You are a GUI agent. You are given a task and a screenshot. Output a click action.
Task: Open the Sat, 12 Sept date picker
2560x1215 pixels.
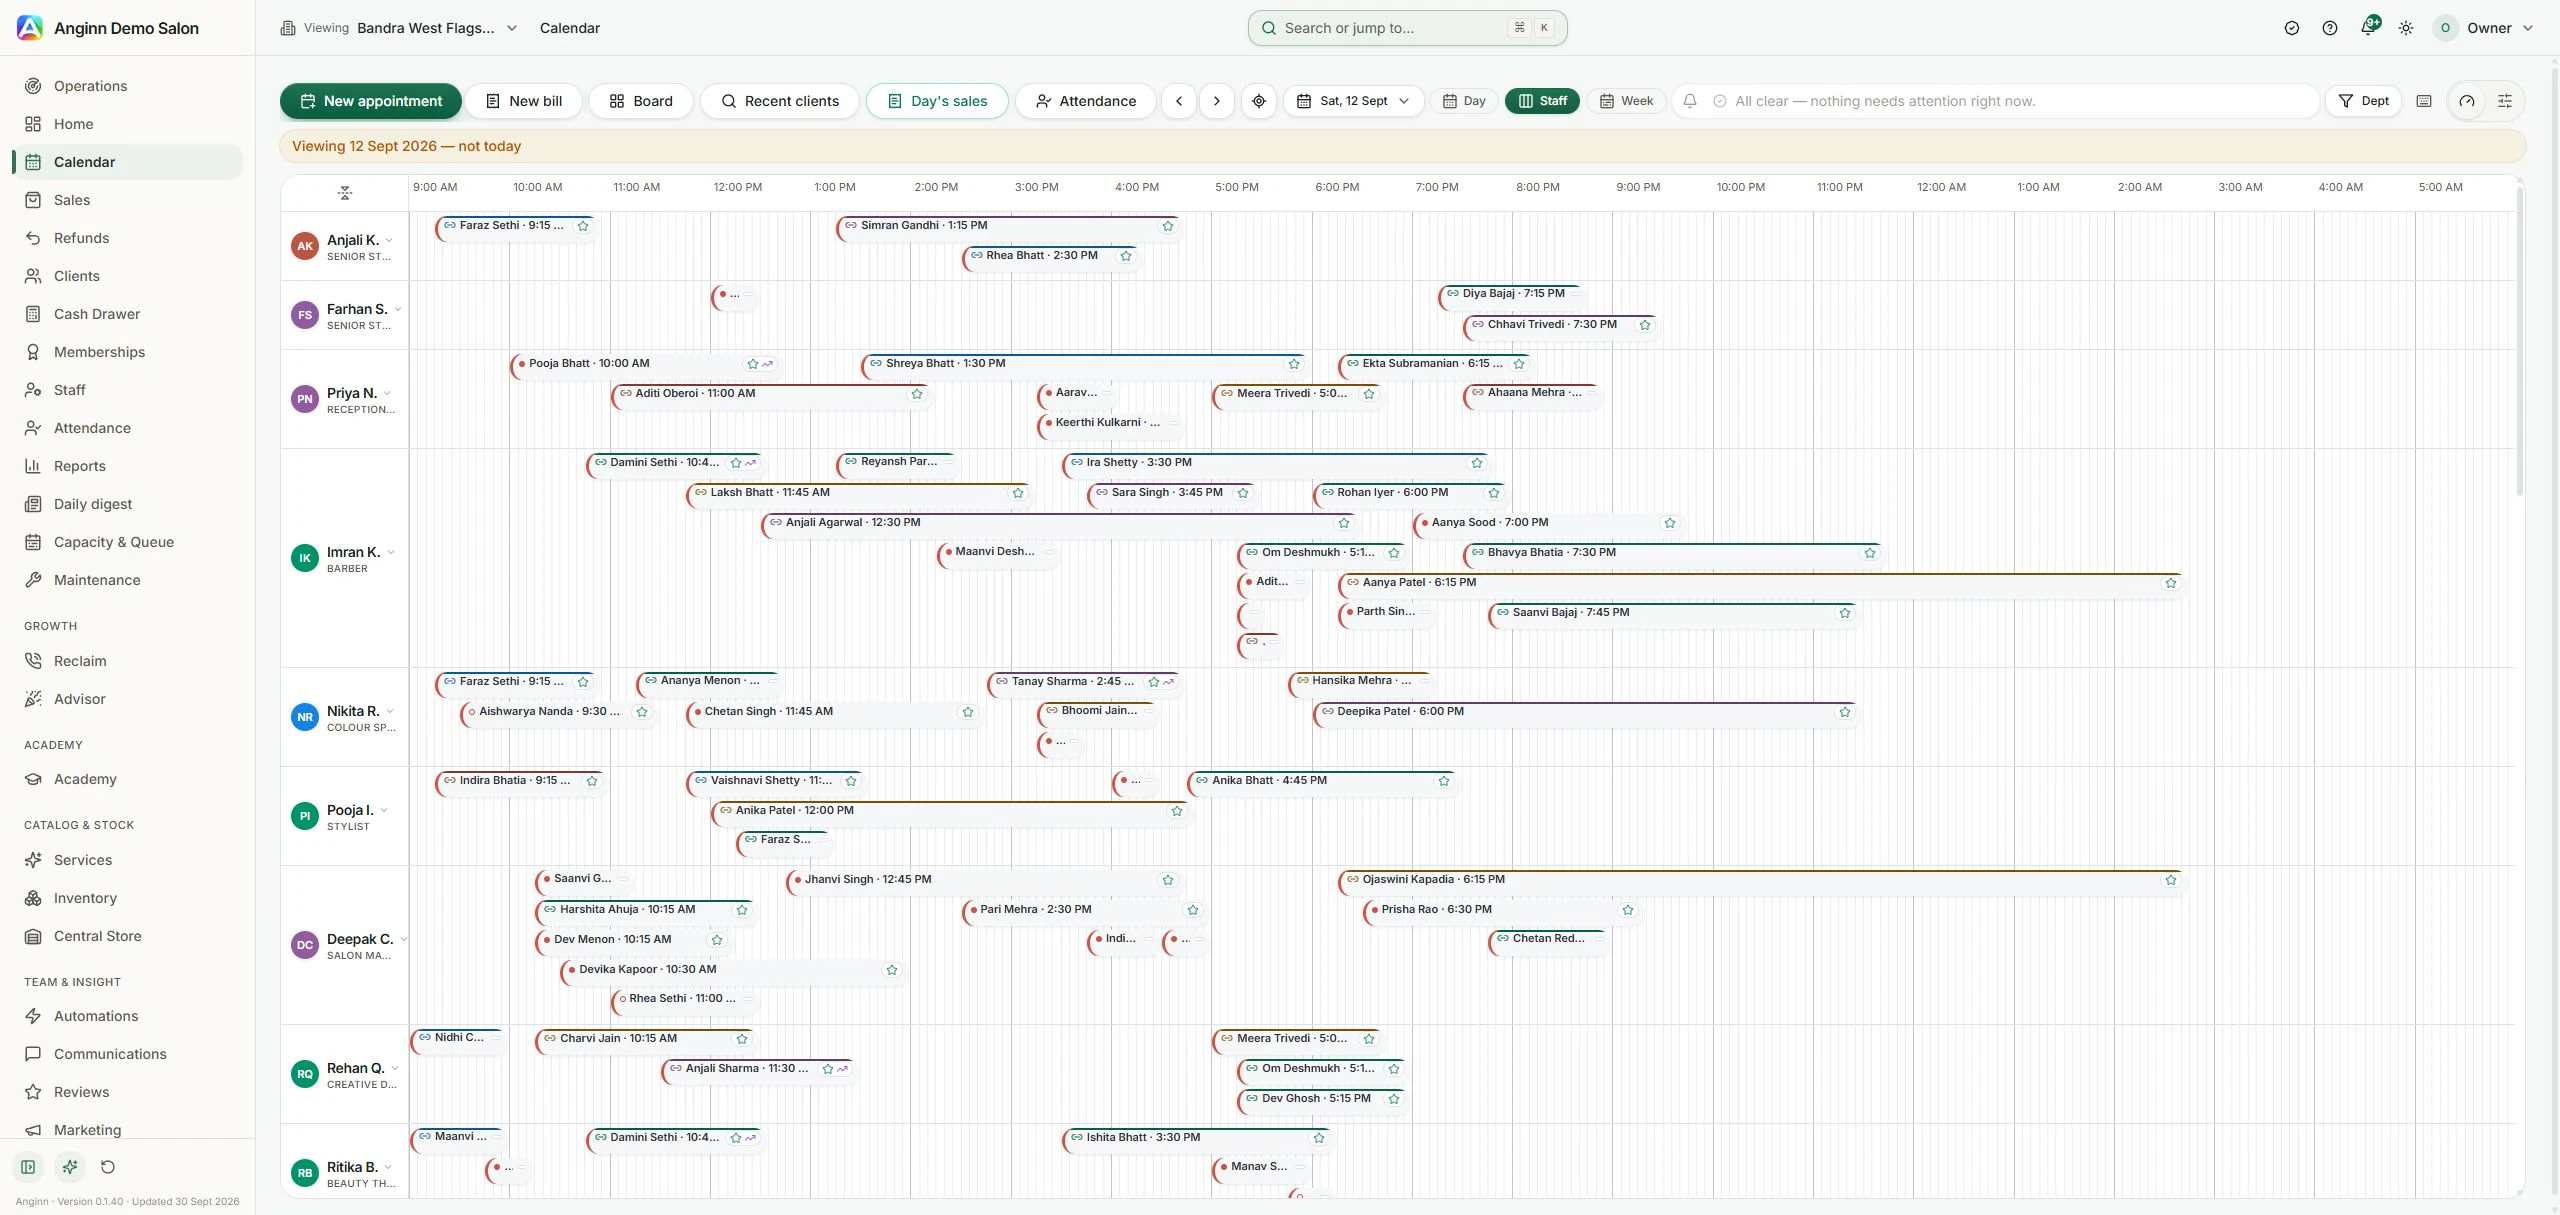pos(1354,101)
